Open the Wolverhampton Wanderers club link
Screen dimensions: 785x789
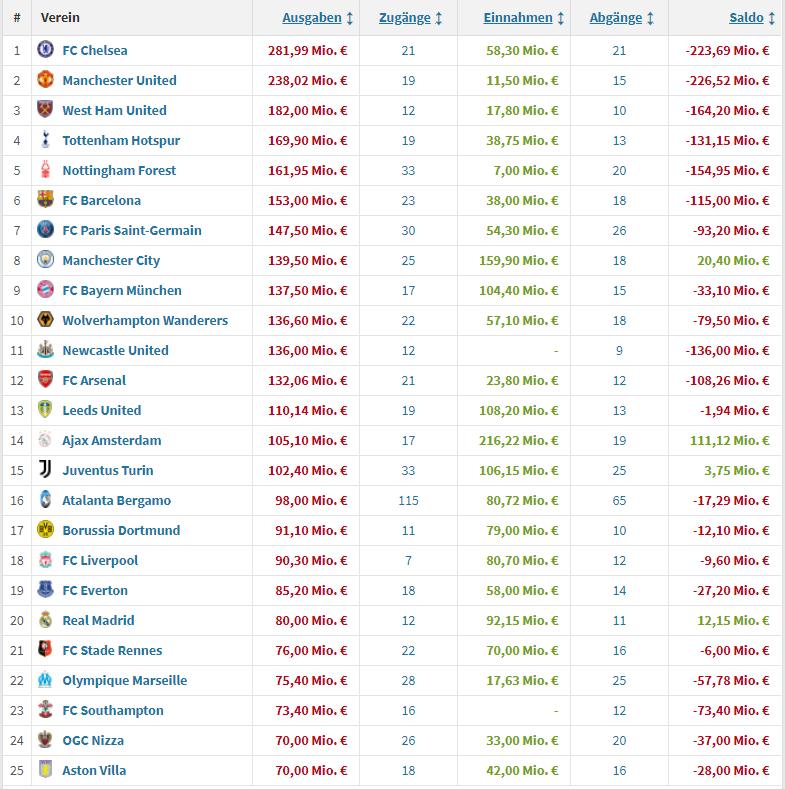[145, 320]
